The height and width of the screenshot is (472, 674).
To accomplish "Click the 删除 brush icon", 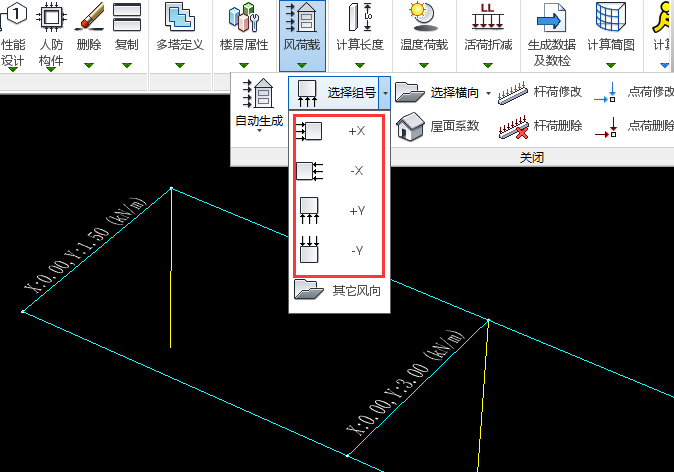I will 89,17.
